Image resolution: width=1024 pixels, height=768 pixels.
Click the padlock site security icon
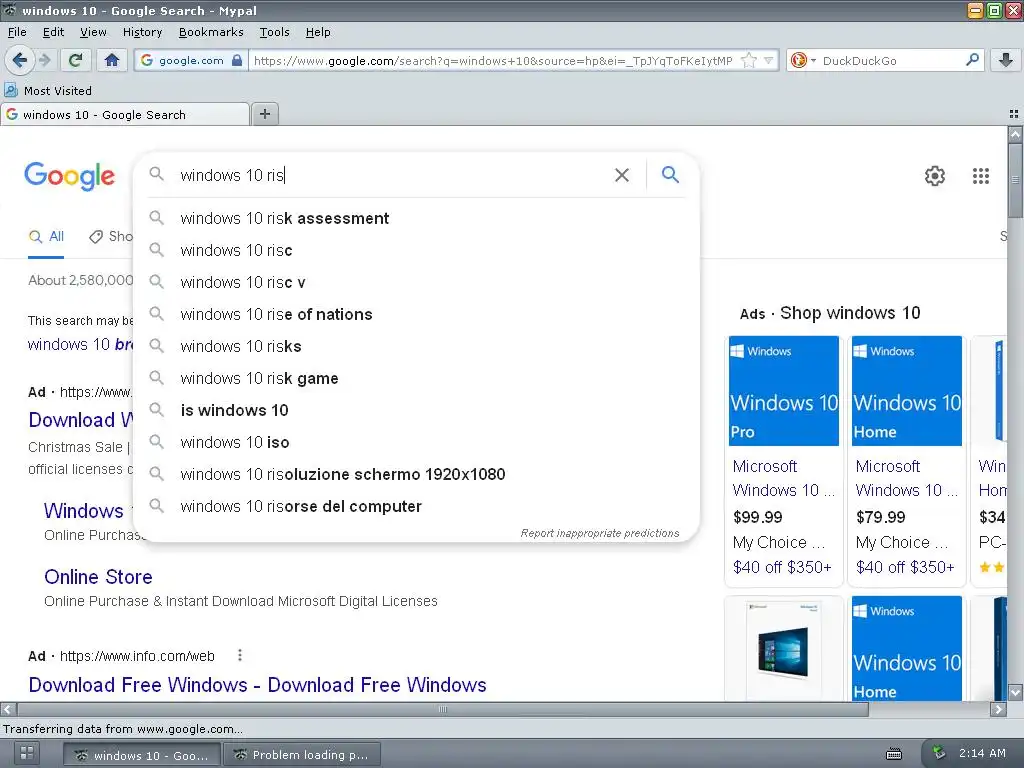coord(237,60)
